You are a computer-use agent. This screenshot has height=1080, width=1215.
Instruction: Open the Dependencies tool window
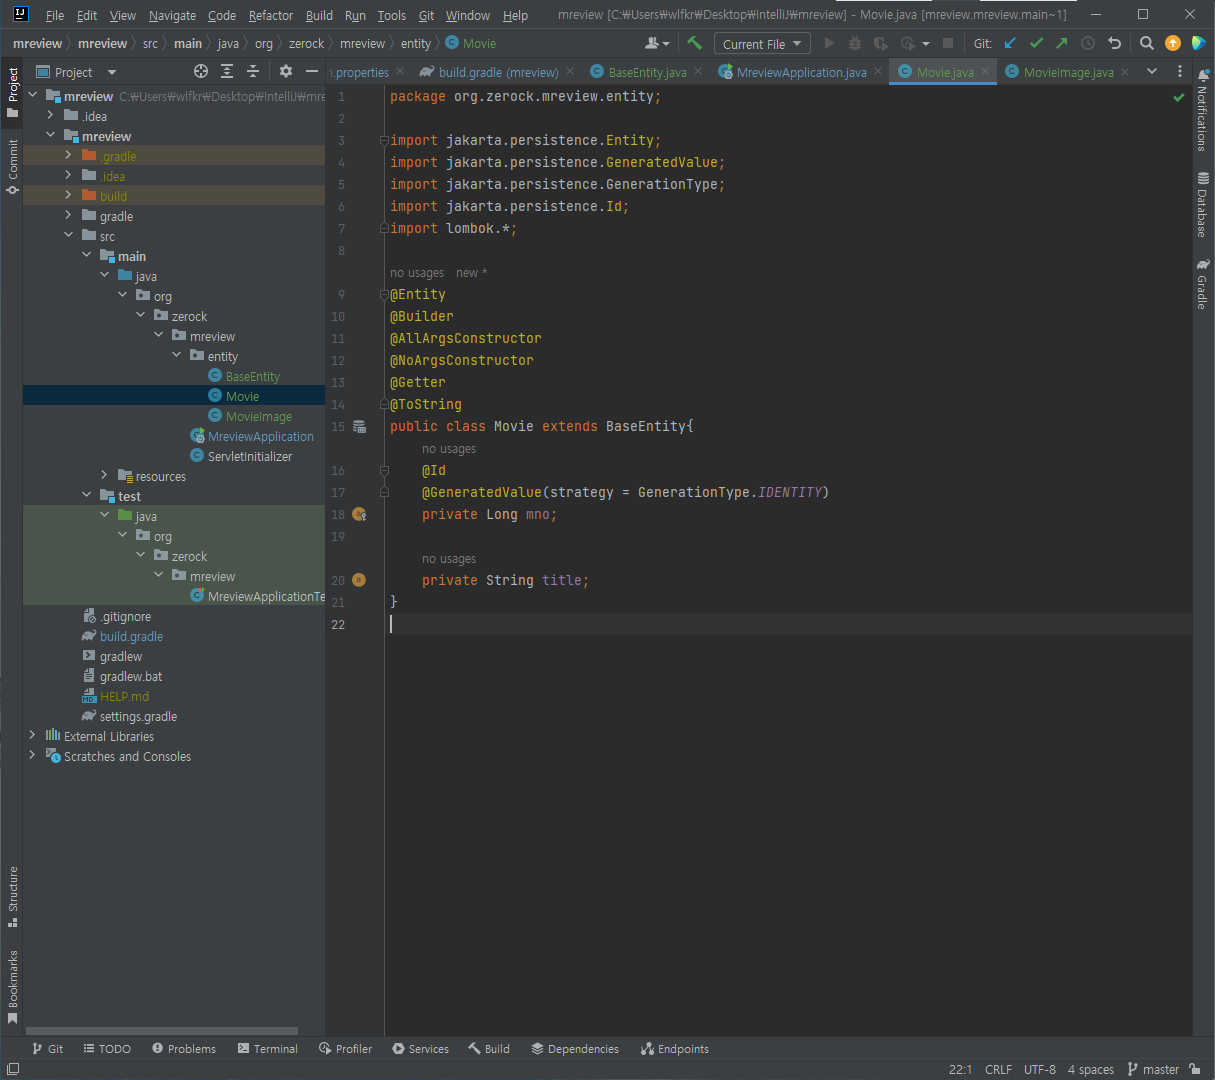click(575, 1049)
